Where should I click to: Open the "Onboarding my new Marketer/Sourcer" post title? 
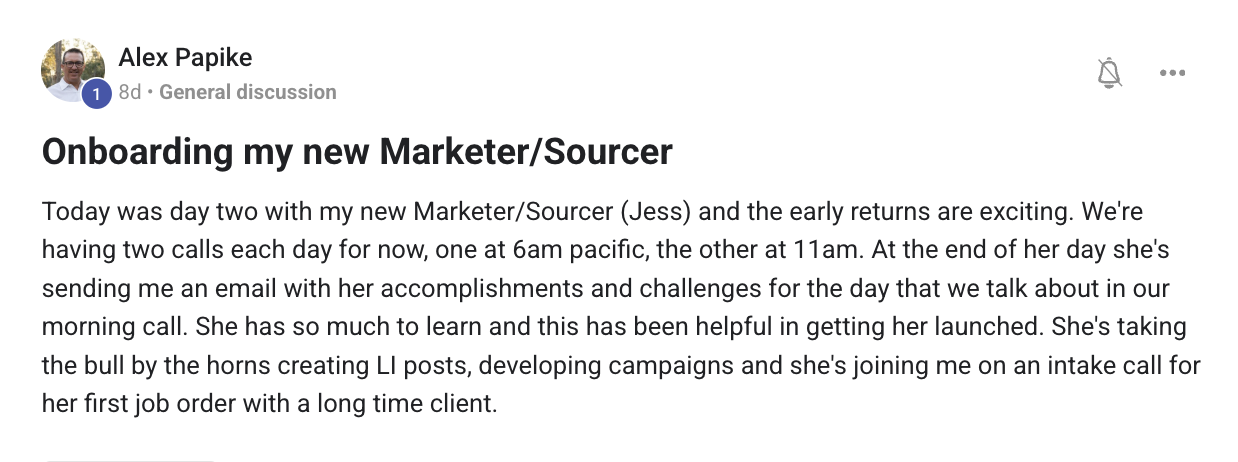coord(357,152)
